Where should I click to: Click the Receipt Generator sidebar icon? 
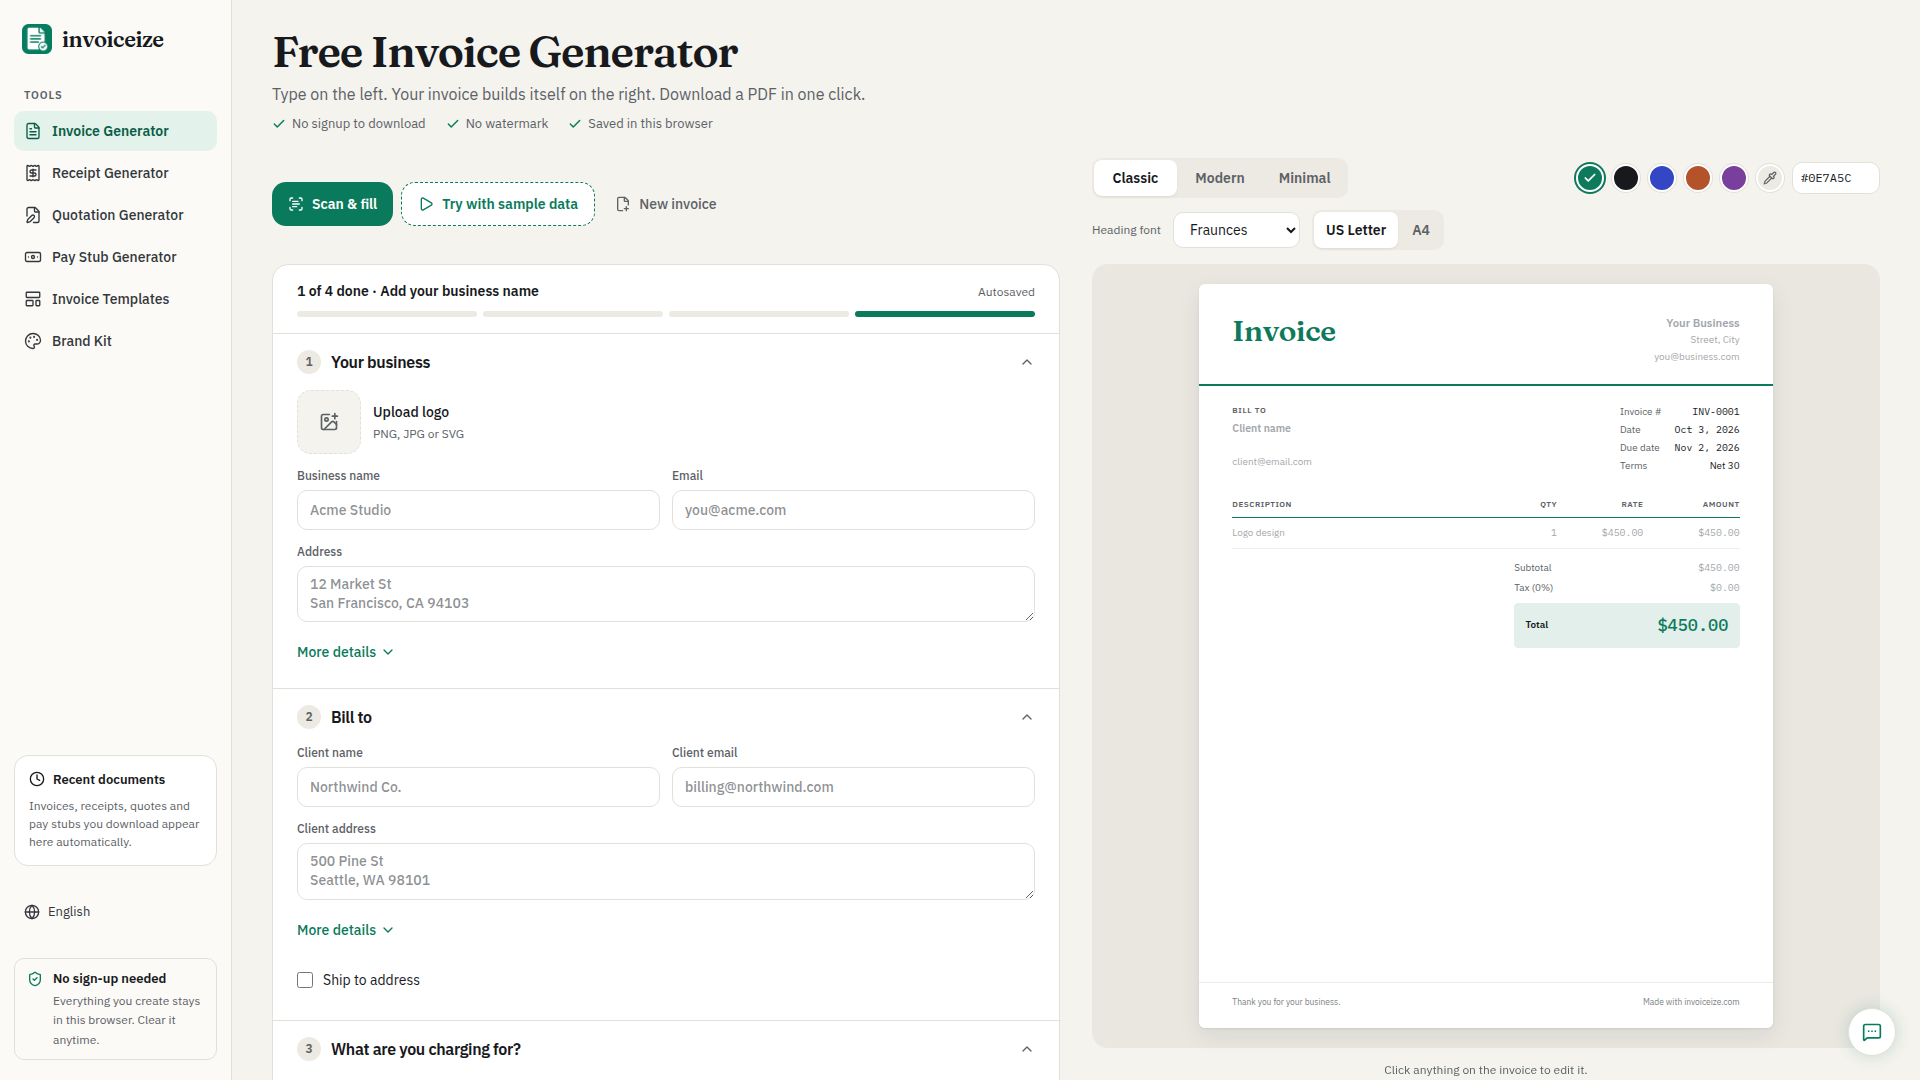pos(33,173)
